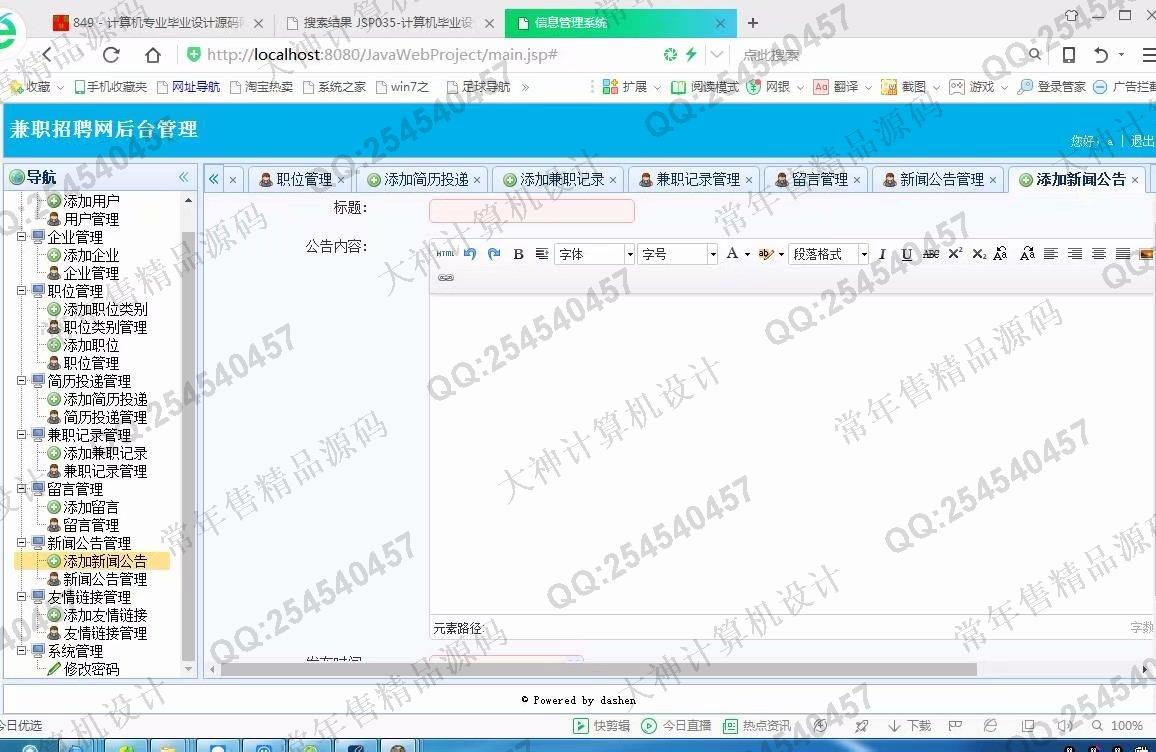Toggle HTML source view in editor
This screenshot has height=752, width=1156.
445,254
